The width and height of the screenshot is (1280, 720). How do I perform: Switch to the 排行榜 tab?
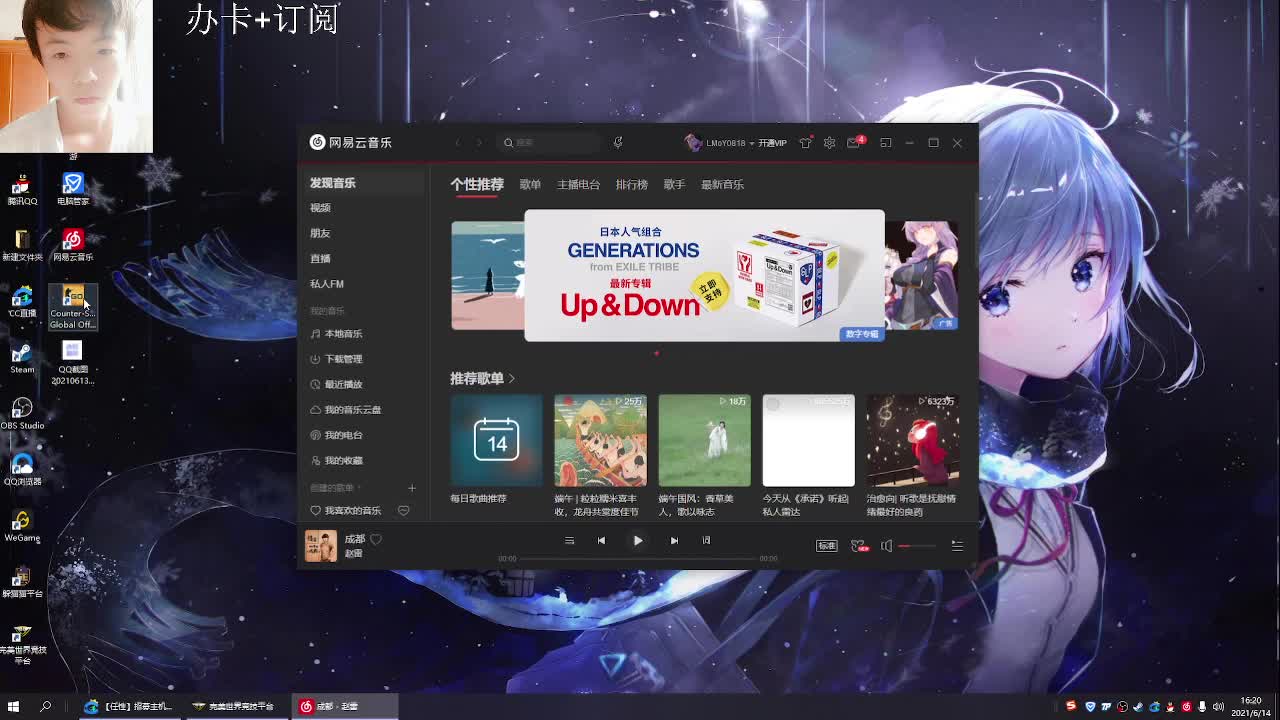(631, 184)
